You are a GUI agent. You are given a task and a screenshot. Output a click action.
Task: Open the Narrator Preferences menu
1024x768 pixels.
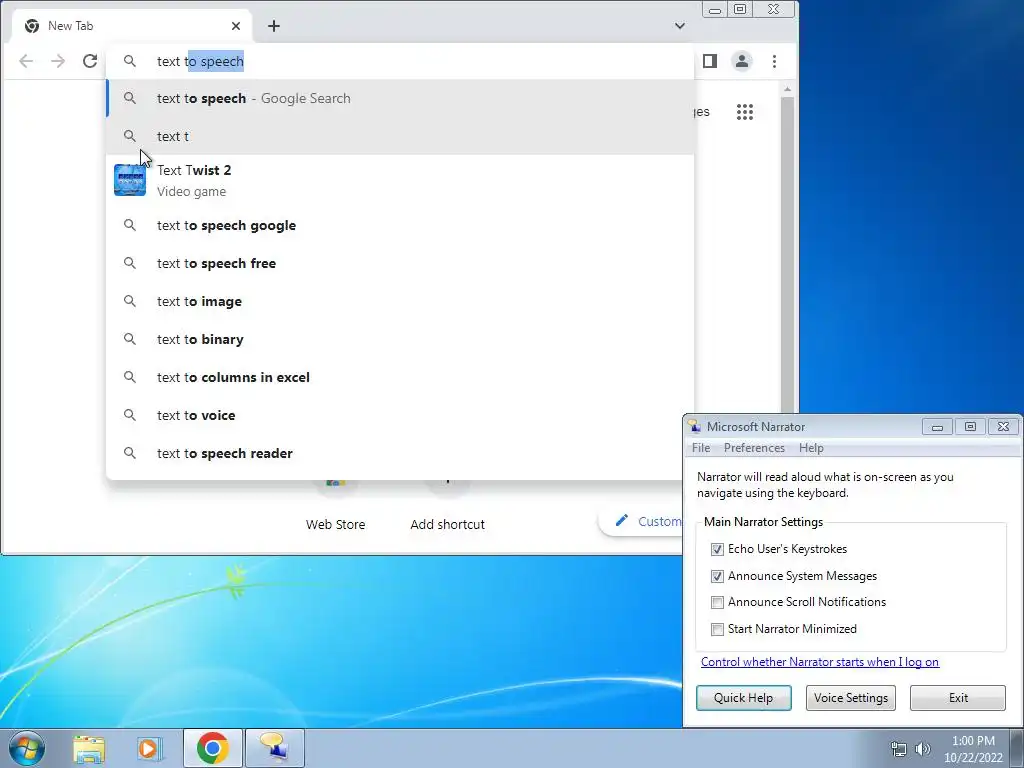(754, 448)
